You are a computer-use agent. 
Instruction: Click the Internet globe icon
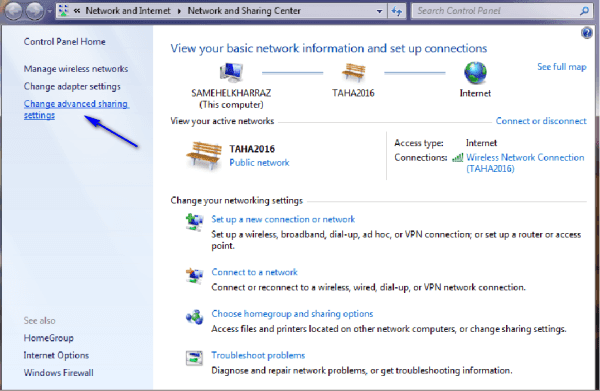[475, 73]
